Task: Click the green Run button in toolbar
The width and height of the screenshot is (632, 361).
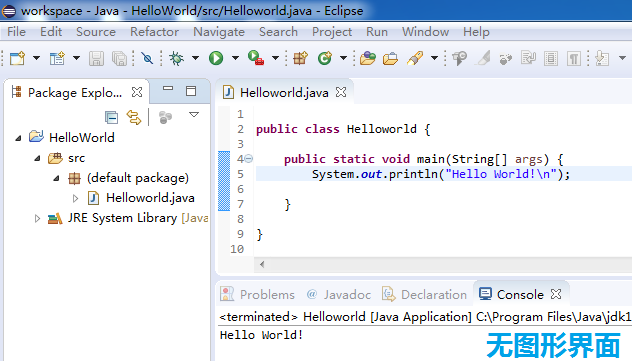Action: click(216, 58)
